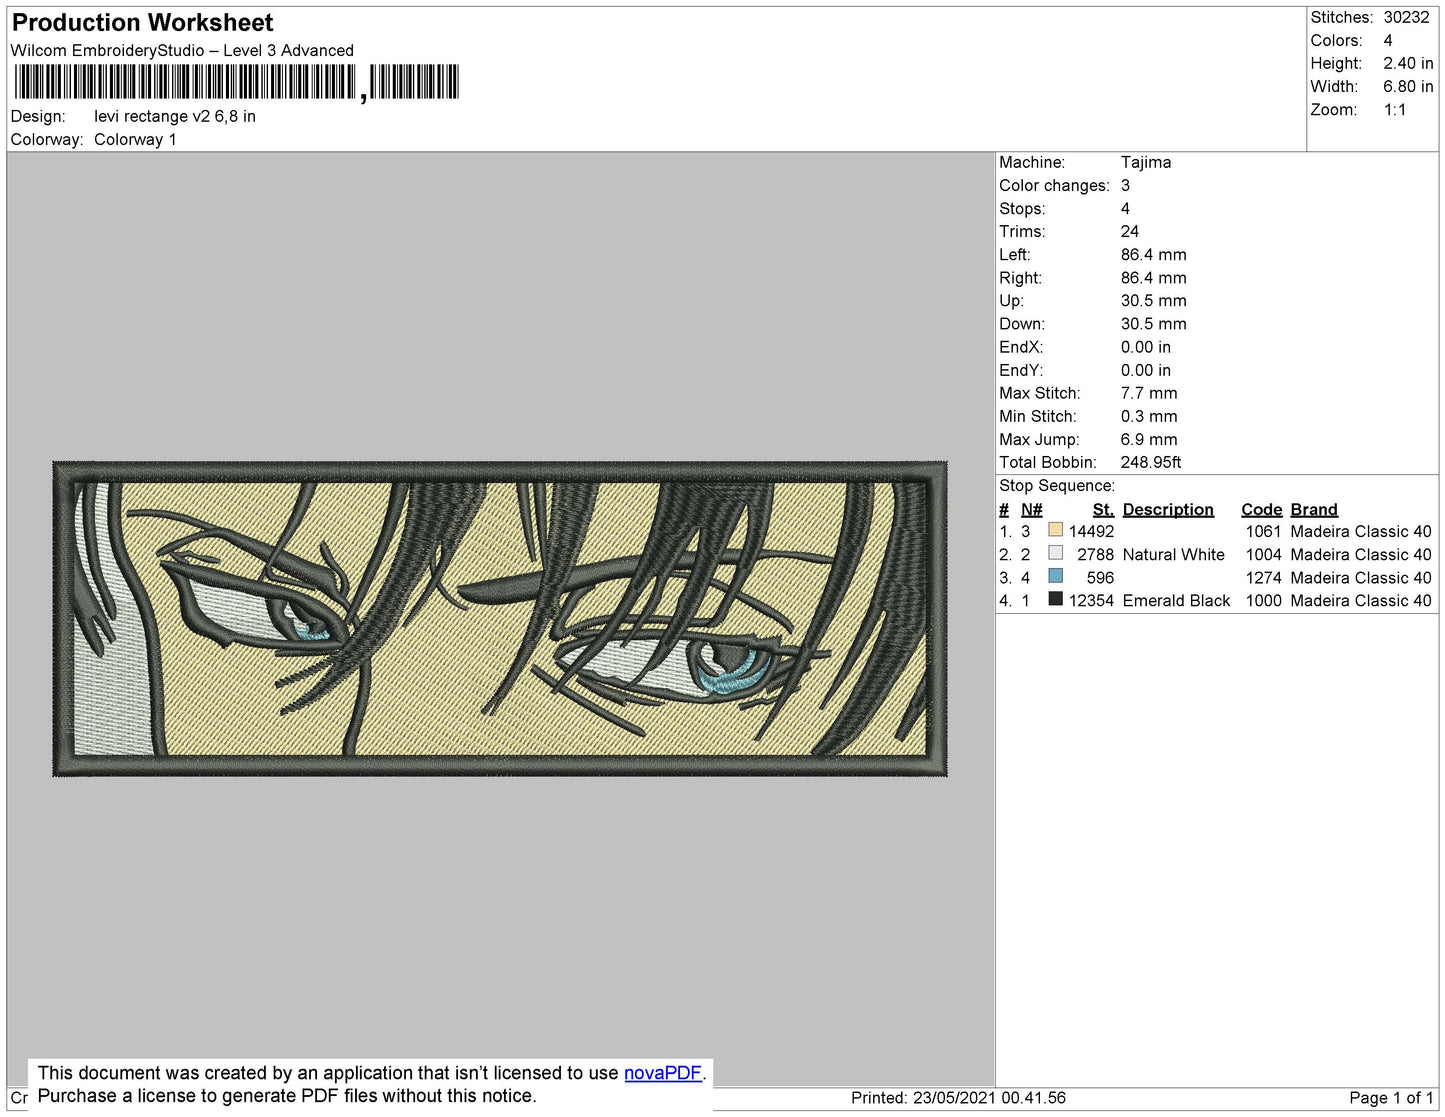Click the Max Jump value '6.9 mm'

[1149, 440]
